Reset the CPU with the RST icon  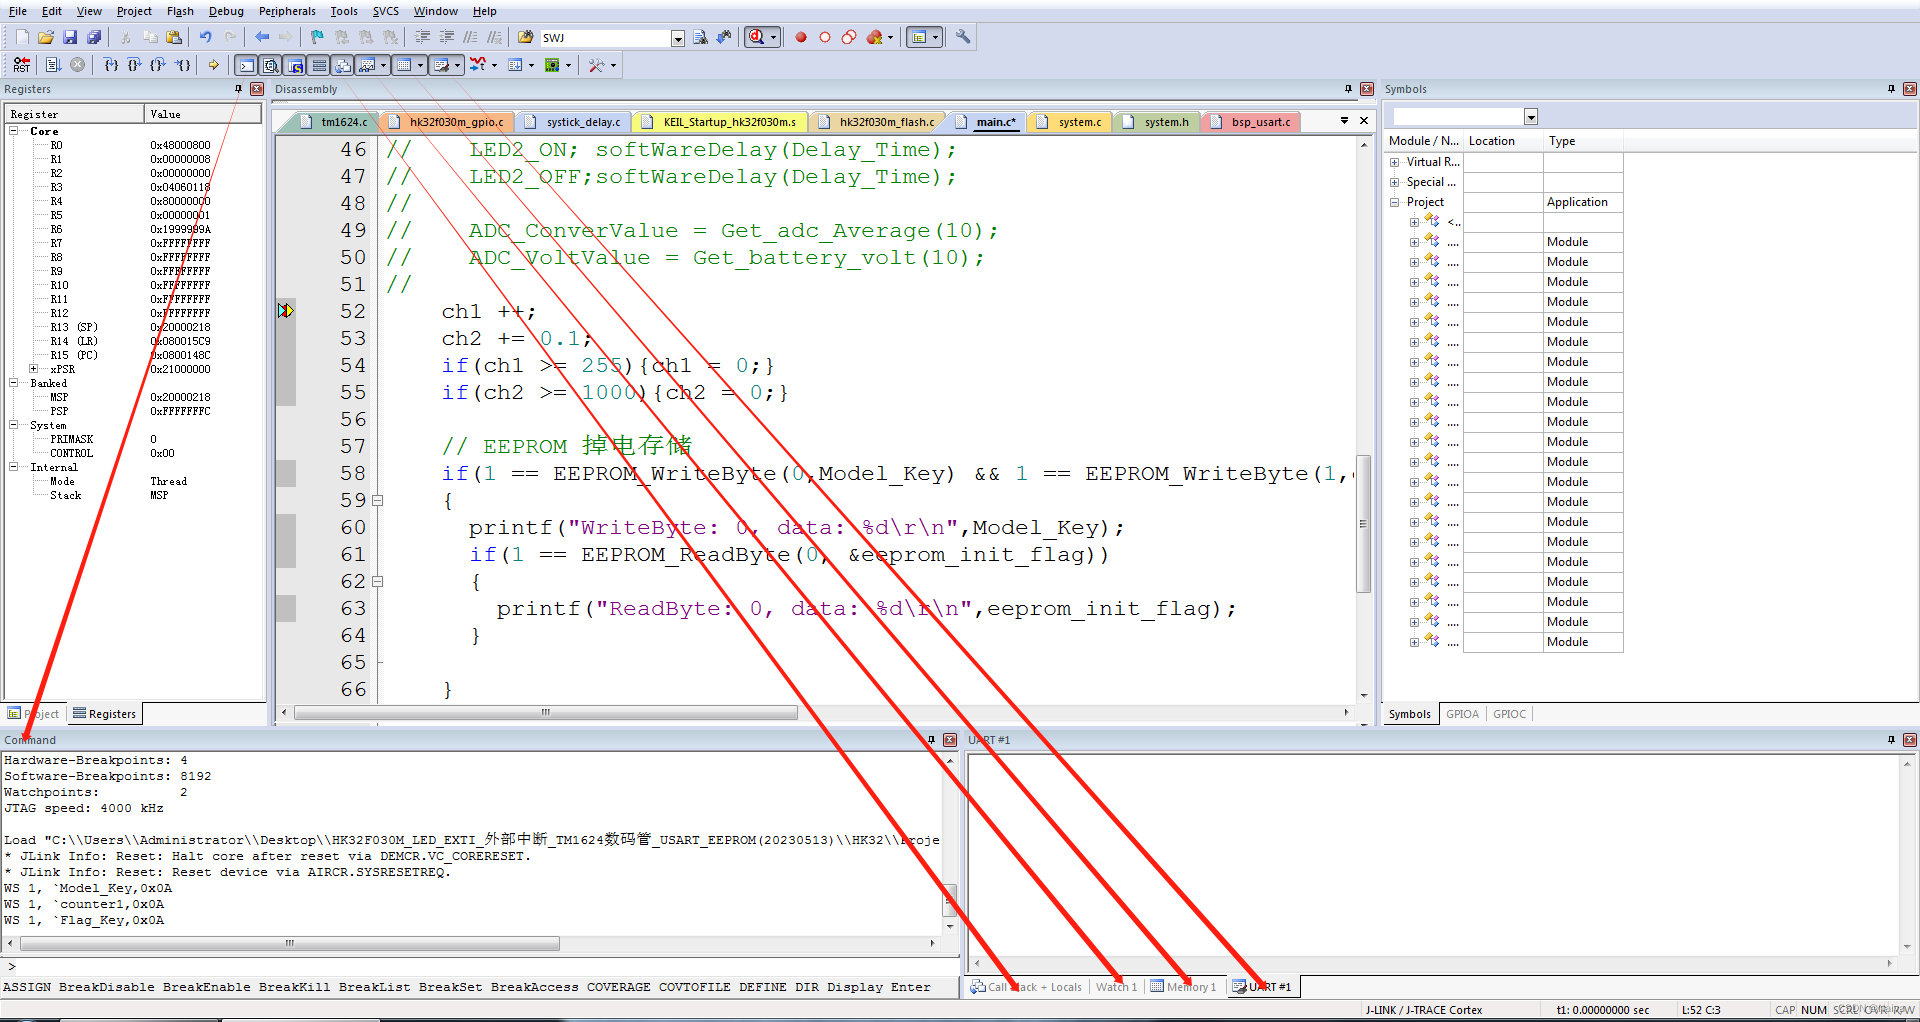[x=22, y=65]
